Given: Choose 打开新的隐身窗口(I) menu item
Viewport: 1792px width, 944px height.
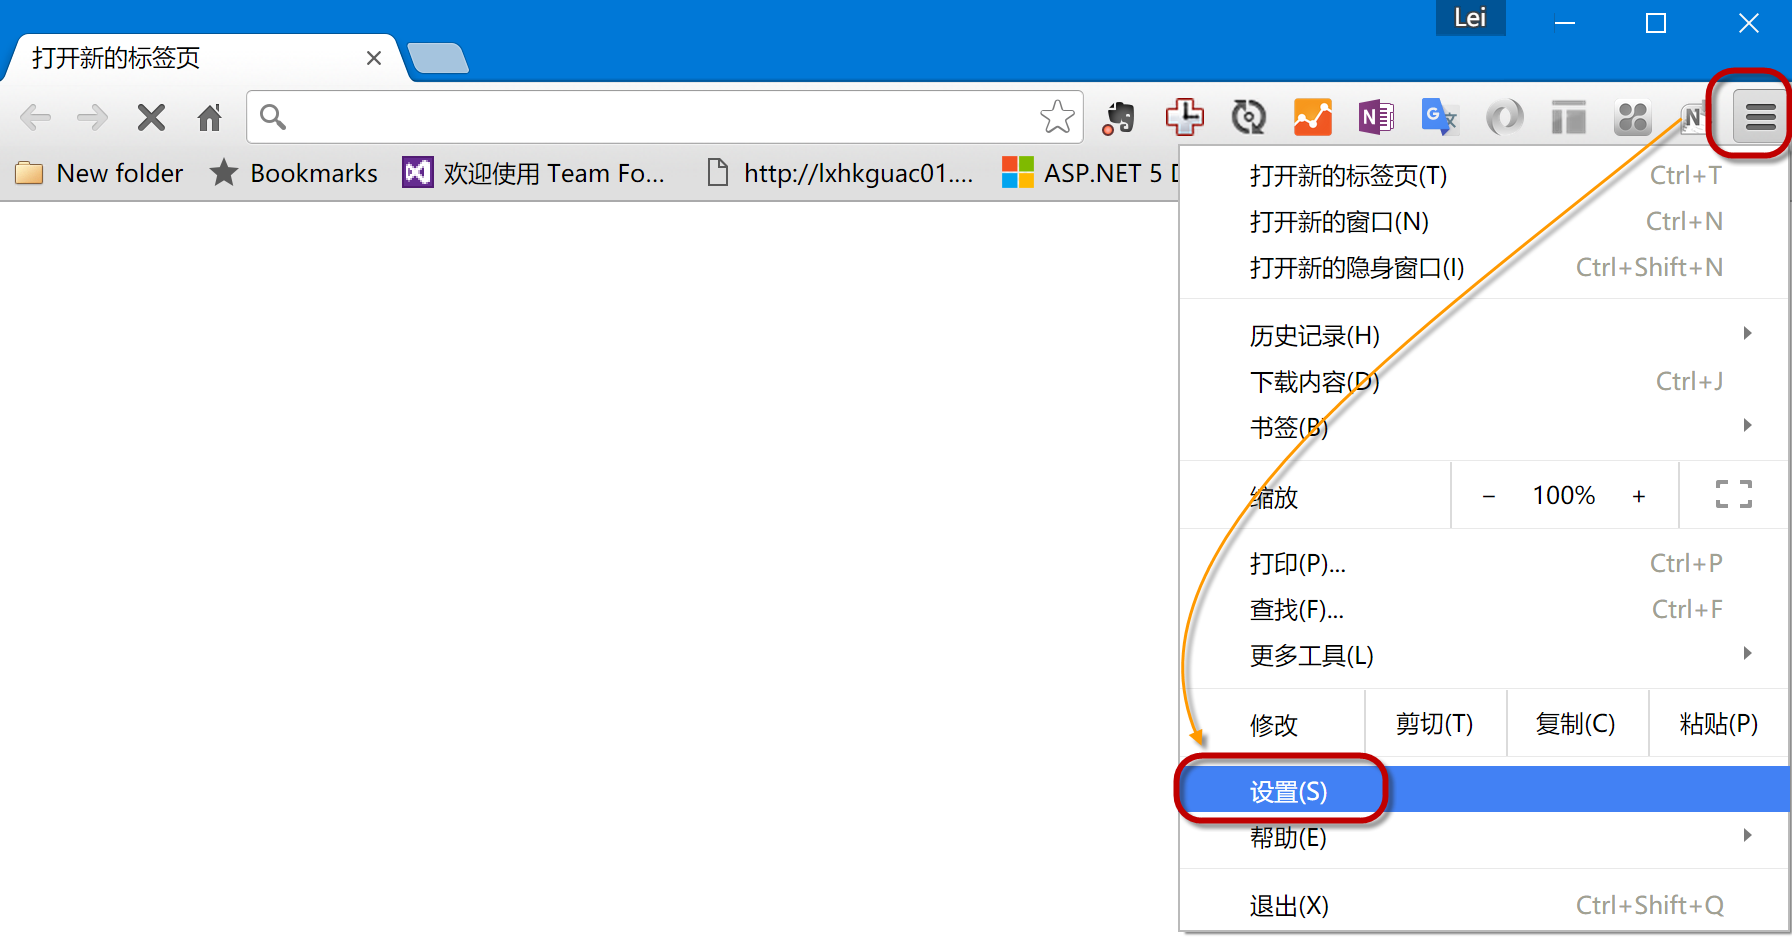Looking at the screenshot, I should click(1485, 267).
